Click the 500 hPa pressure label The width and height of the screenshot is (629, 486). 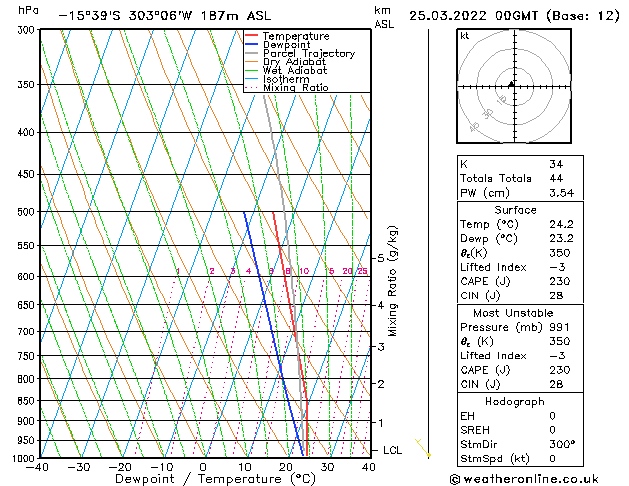[x=26, y=212]
